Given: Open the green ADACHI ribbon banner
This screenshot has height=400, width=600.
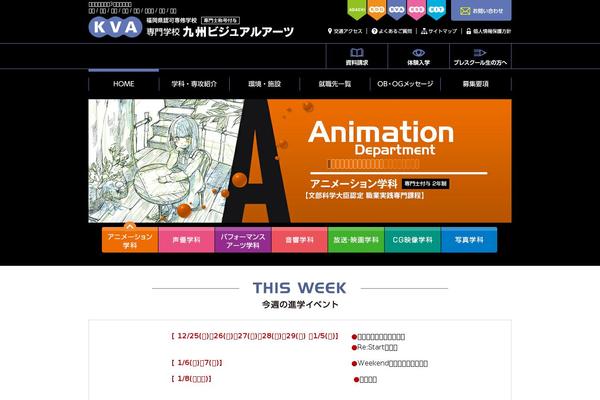Looking at the screenshot, I should point(357,9).
